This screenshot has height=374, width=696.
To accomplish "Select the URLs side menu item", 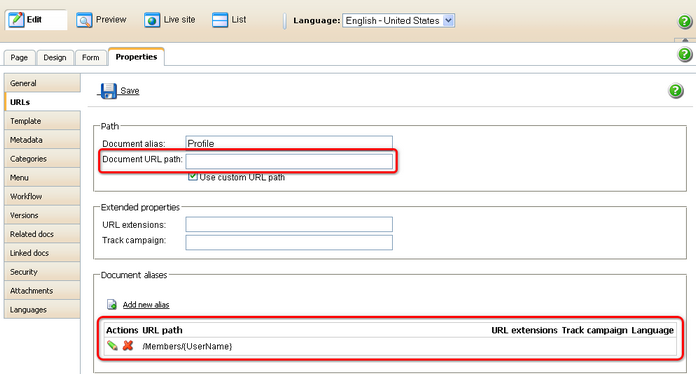I will point(42,102).
